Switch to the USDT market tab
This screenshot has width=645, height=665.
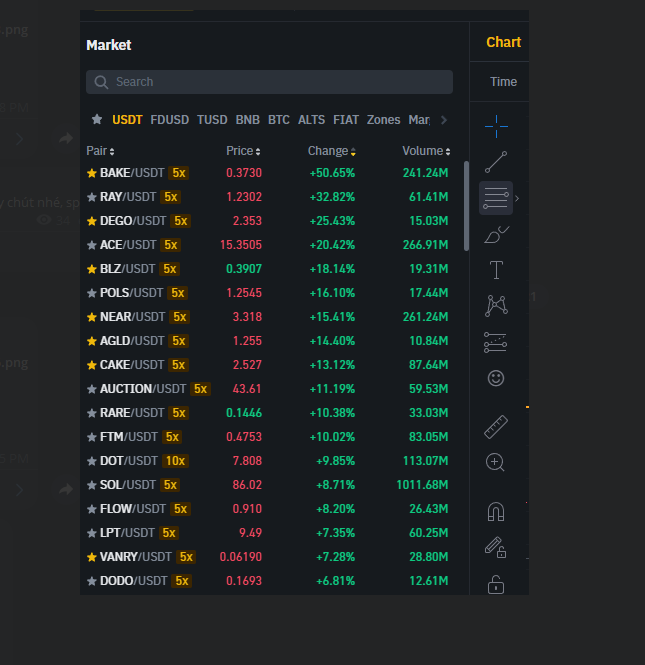coord(127,120)
